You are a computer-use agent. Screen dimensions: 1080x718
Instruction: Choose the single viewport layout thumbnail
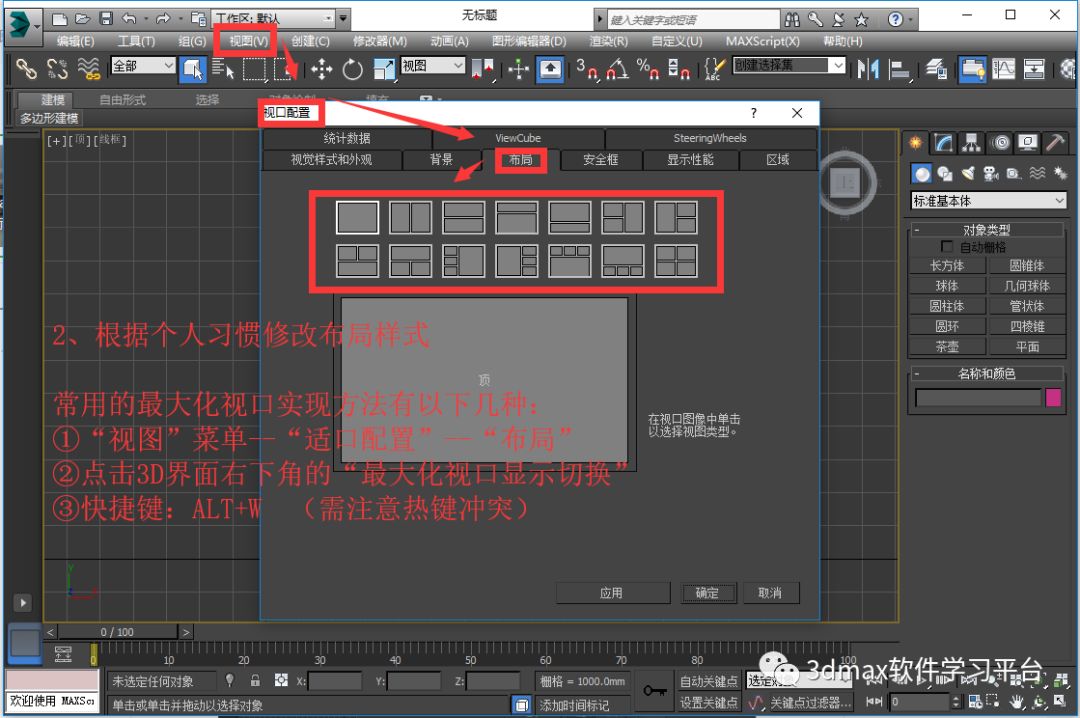[357, 218]
